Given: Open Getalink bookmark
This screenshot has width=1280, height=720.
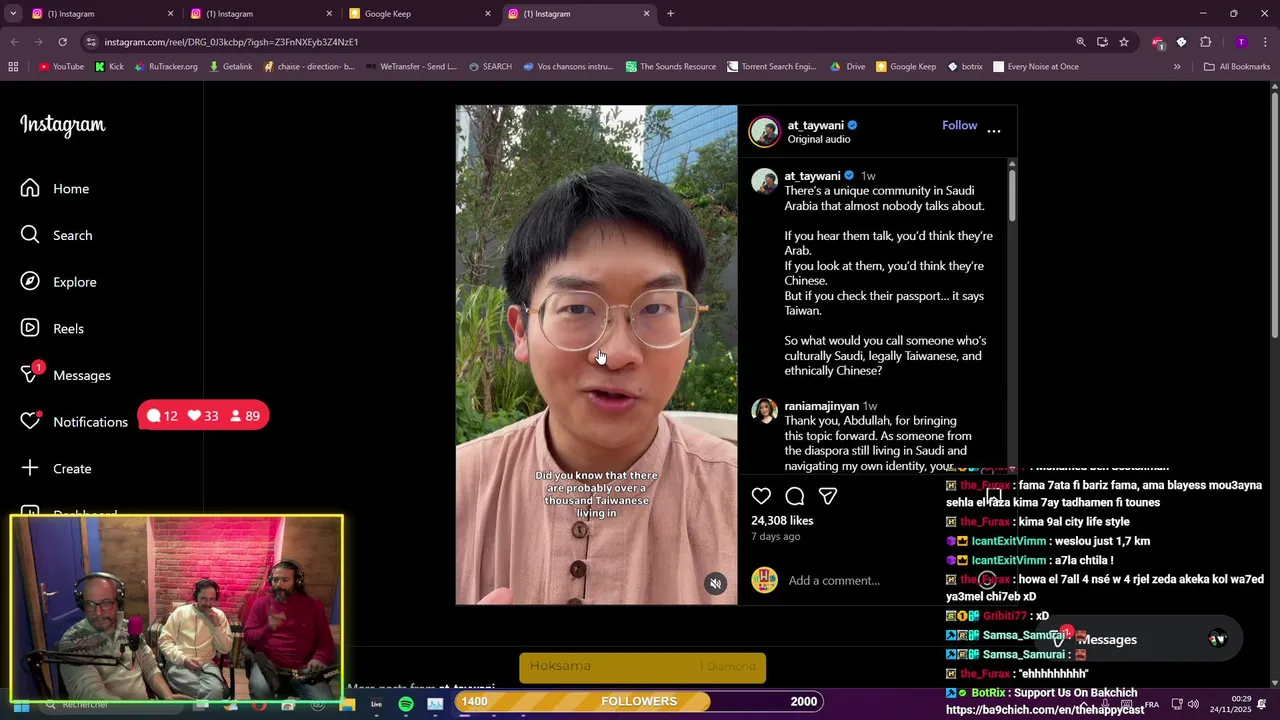Looking at the screenshot, I should [230, 67].
